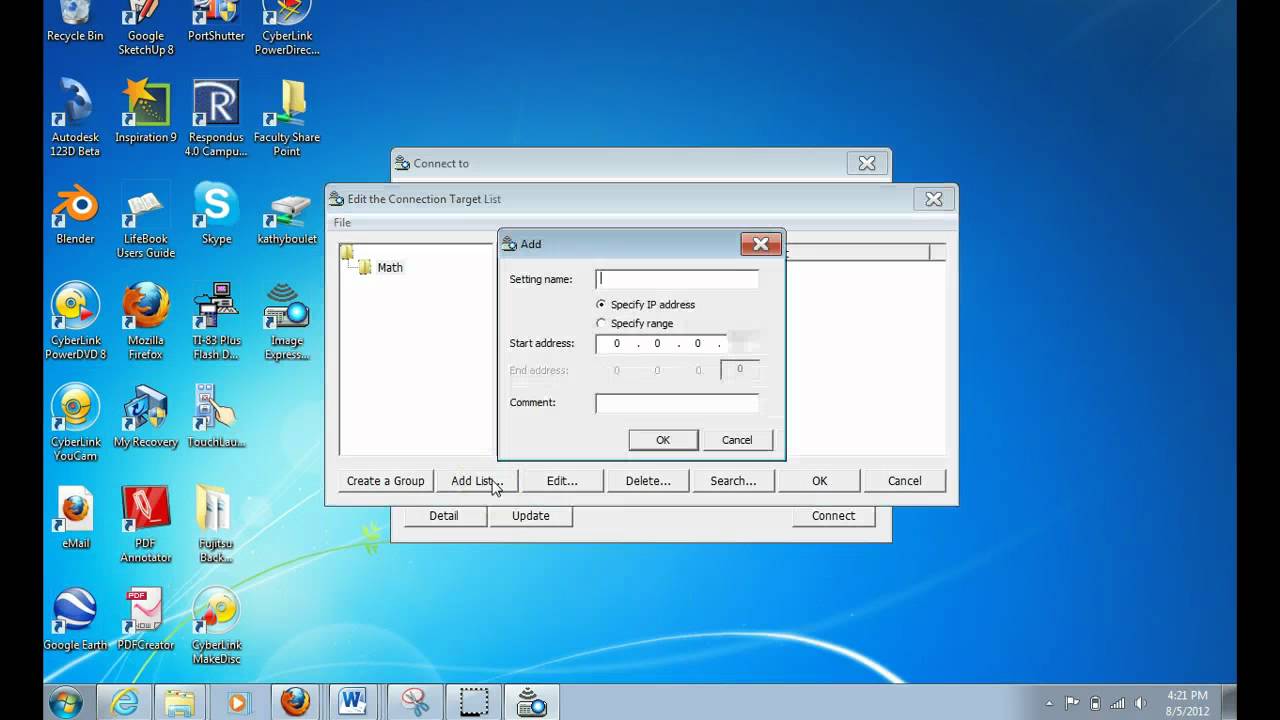Launch Google SketchUp 8 shortcut
This screenshot has height=720, width=1280.
[x=146, y=28]
